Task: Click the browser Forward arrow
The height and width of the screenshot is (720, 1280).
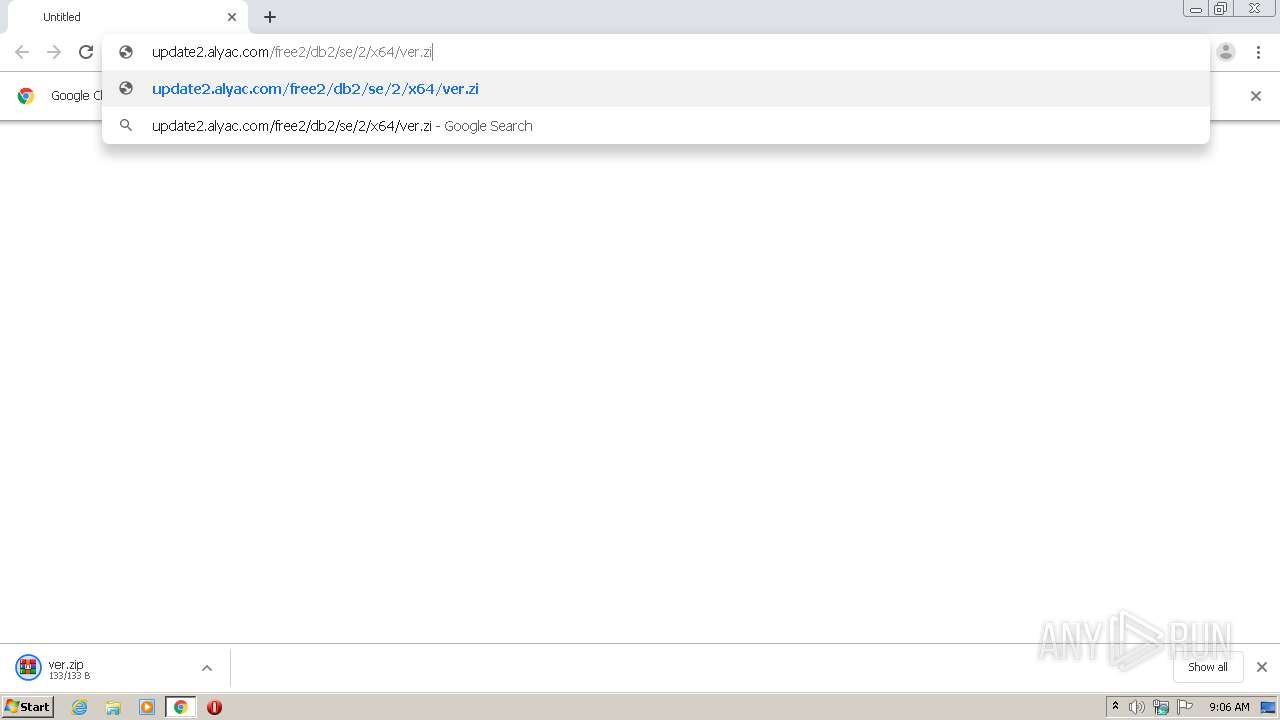Action: pyautogui.click(x=54, y=52)
